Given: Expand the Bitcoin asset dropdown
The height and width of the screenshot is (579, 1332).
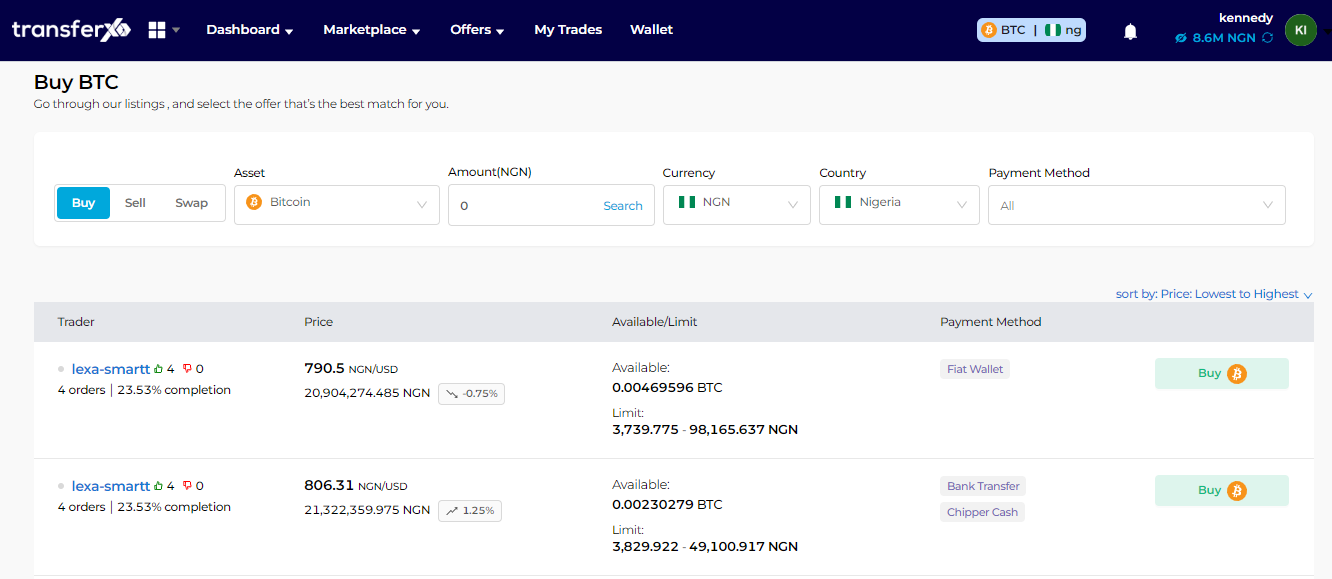Looking at the screenshot, I should pos(336,204).
